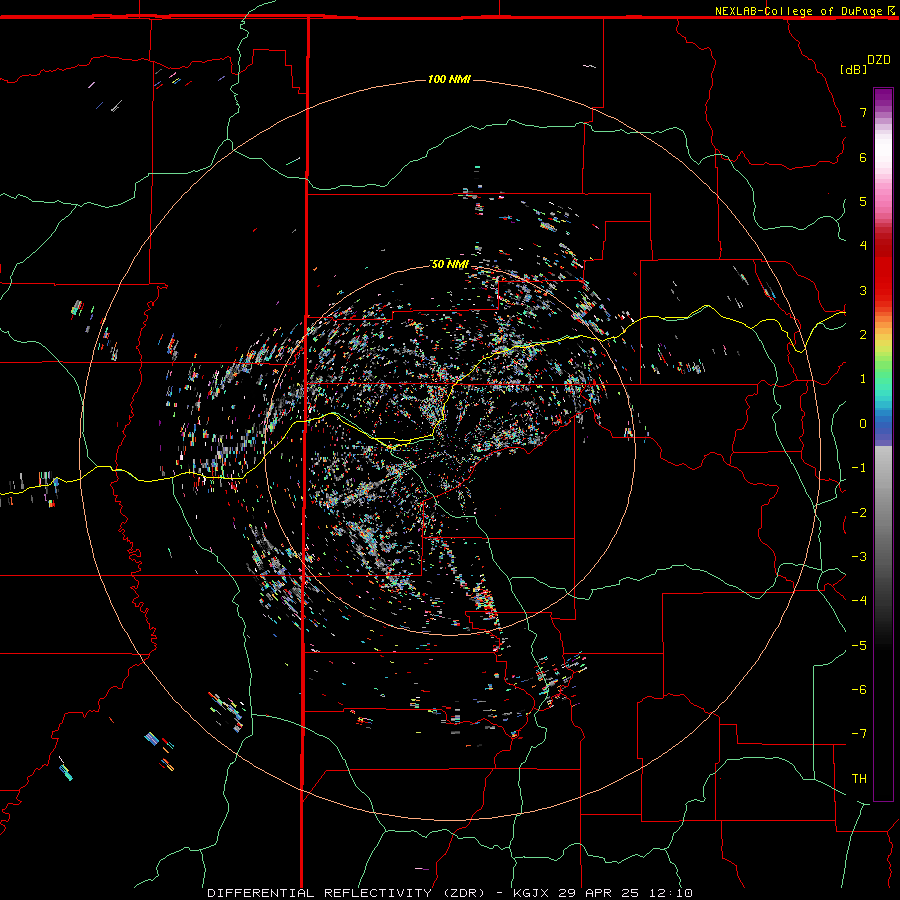Click the -1 value on the color scale
900x900 pixels.
pos(859,468)
